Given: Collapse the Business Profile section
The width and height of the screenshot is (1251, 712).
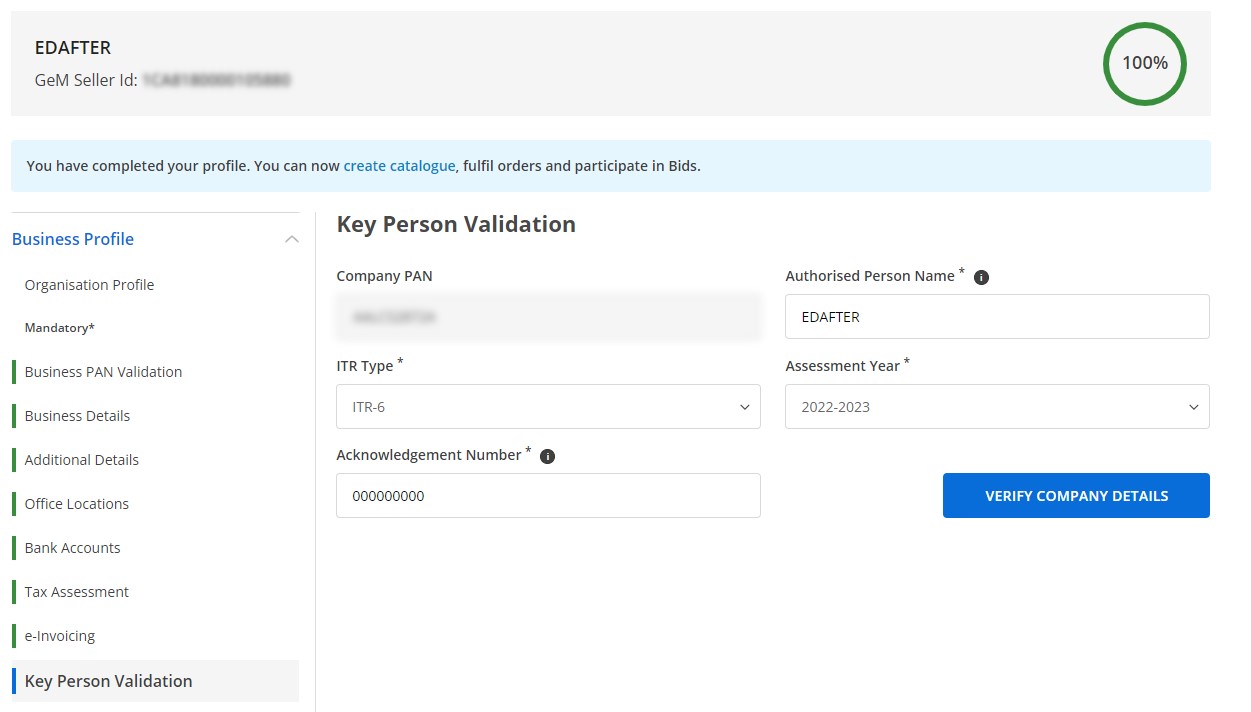Looking at the screenshot, I should click(291, 239).
